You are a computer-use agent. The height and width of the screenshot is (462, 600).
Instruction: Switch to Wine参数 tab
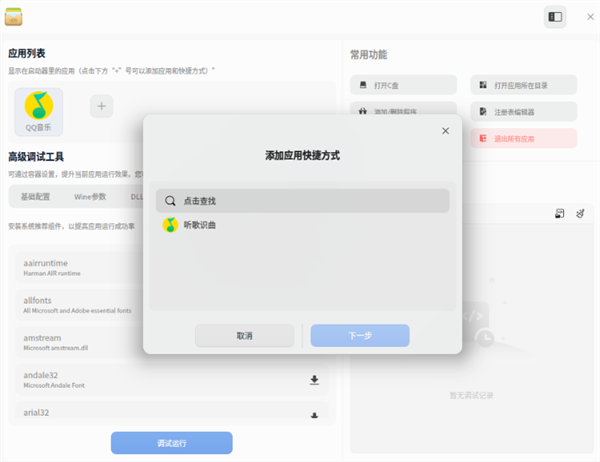[x=90, y=197]
